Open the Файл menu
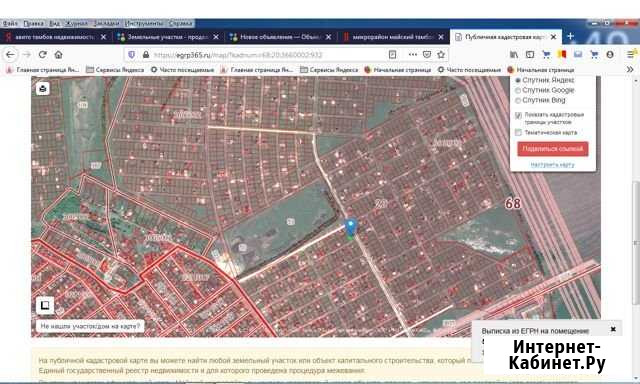 [x=11, y=23]
